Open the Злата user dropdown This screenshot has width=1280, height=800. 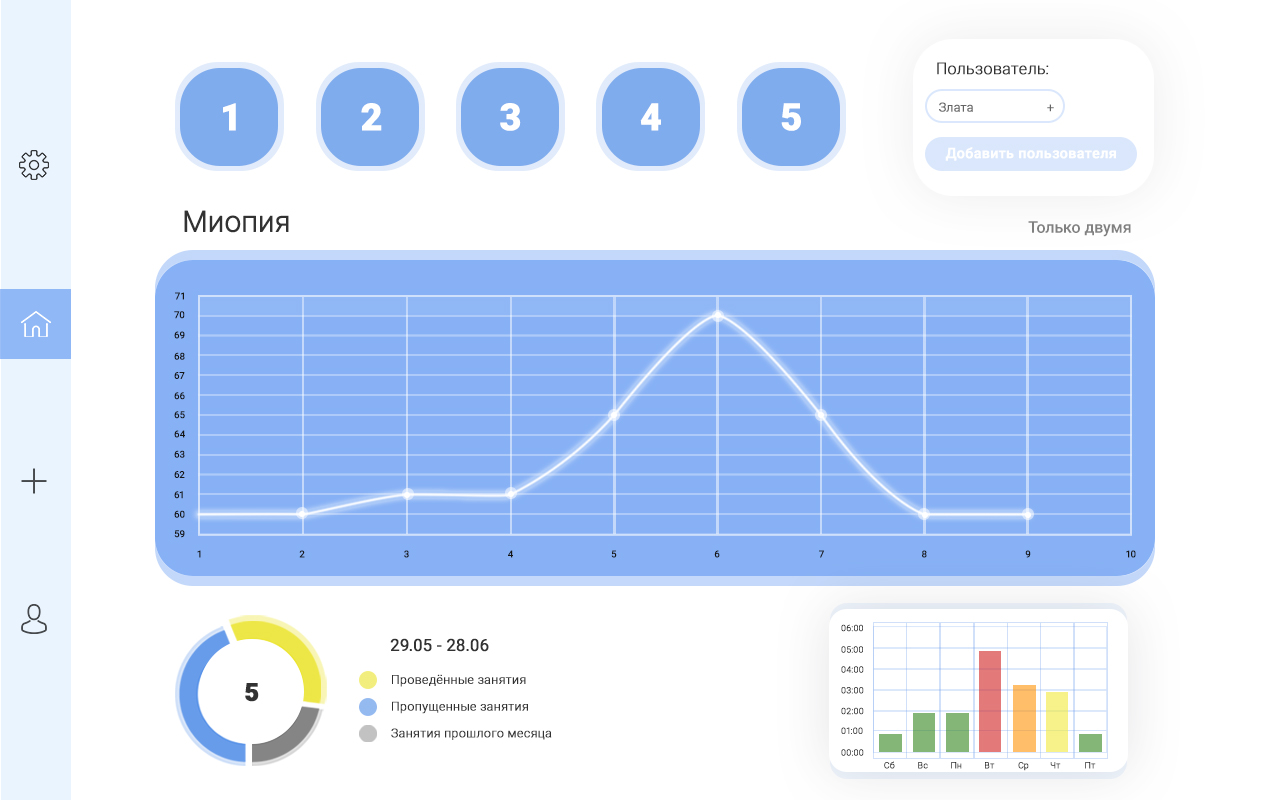[x=995, y=107]
